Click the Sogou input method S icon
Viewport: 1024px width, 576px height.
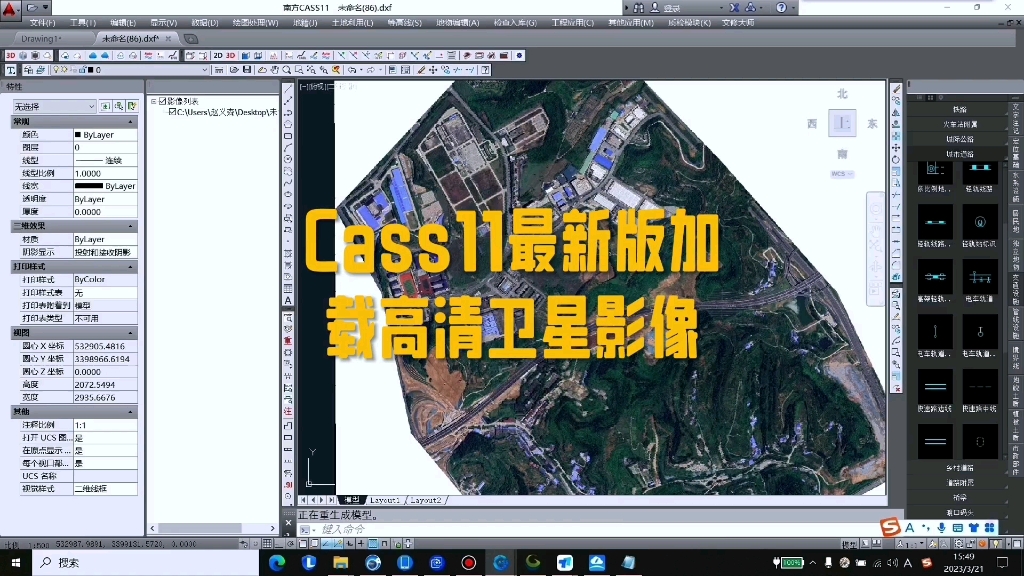(x=890, y=526)
